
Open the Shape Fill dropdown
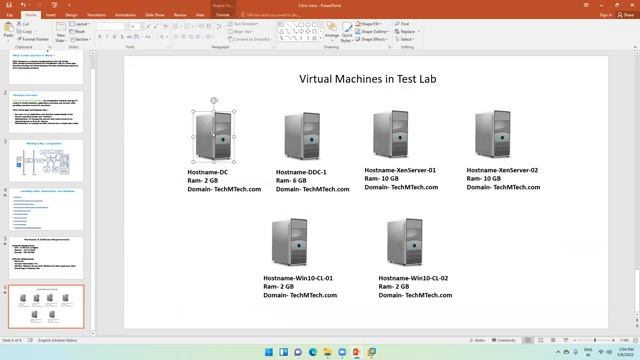pyautogui.click(x=369, y=24)
